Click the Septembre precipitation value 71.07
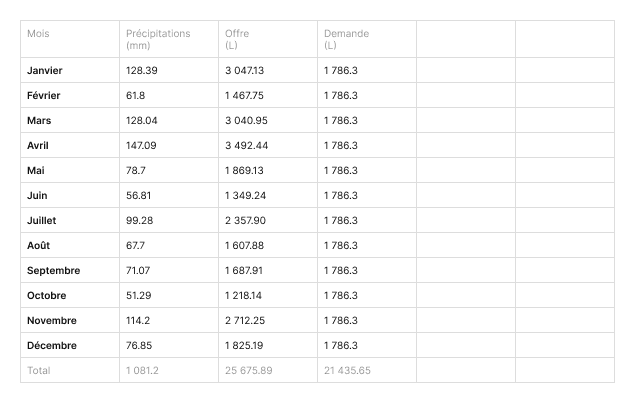 (x=140, y=271)
